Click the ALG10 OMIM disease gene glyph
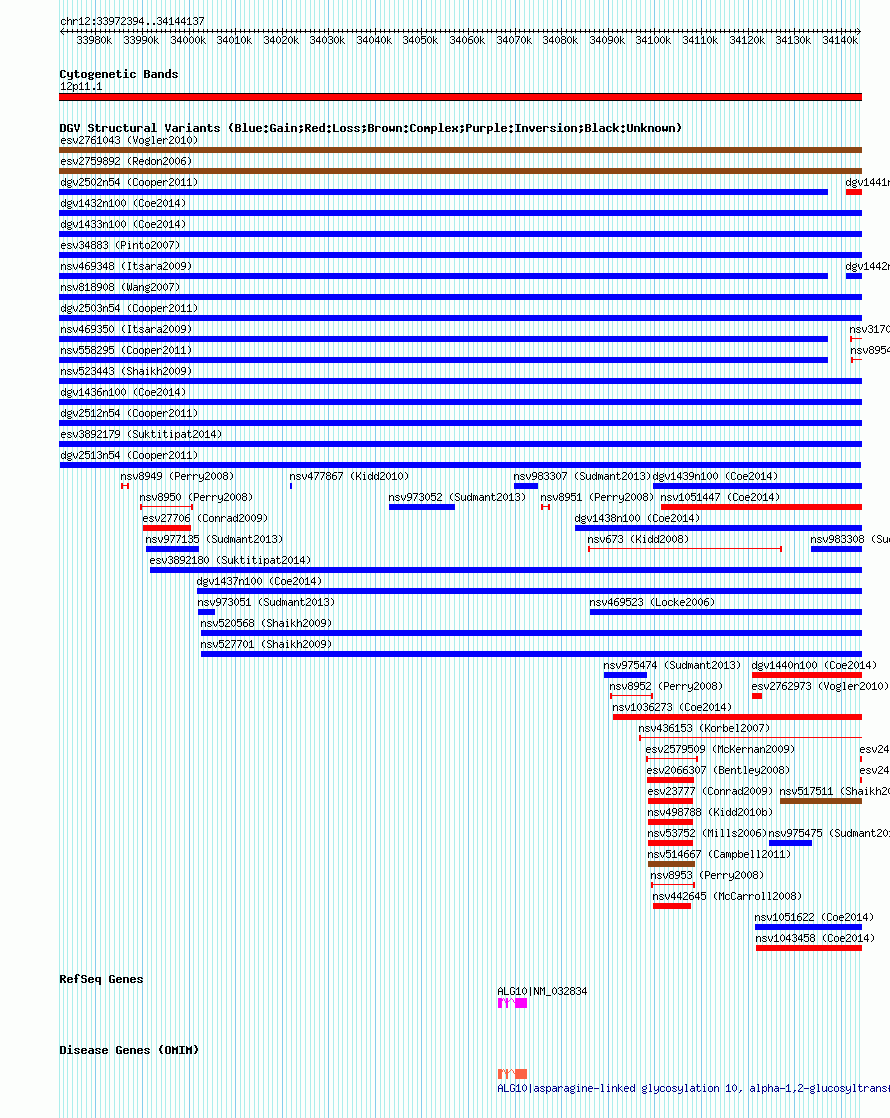Image resolution: width=890 pixels, height=1118 pixels. 512,1074
